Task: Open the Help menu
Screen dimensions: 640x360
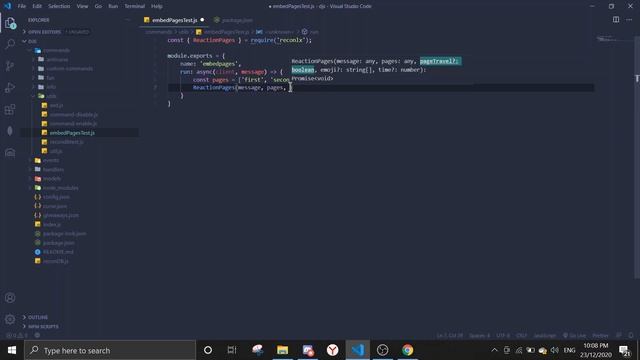Action: click(x=157, y=6)
